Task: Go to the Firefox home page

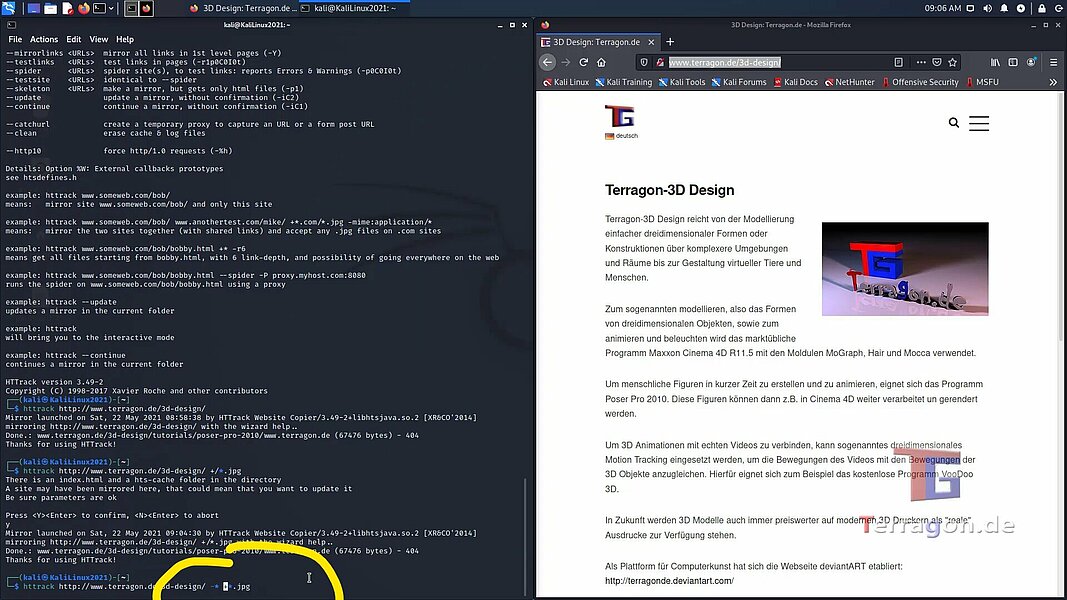Action: (601, 63)
